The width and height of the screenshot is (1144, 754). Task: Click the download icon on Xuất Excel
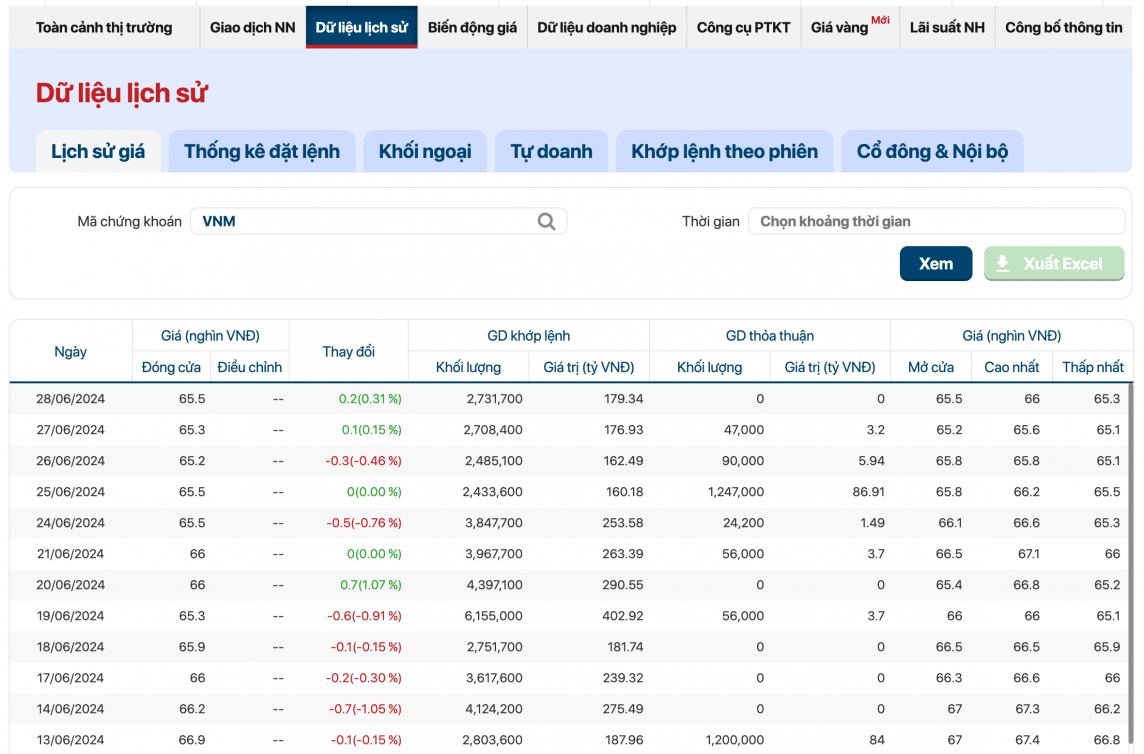pyautogui.click(x=1003, y=264)
